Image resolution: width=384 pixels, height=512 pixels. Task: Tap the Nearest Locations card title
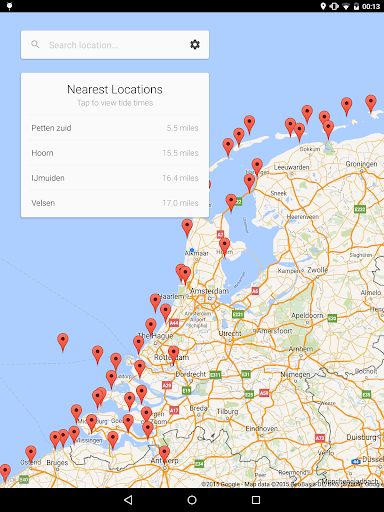(x=115, y=89)
